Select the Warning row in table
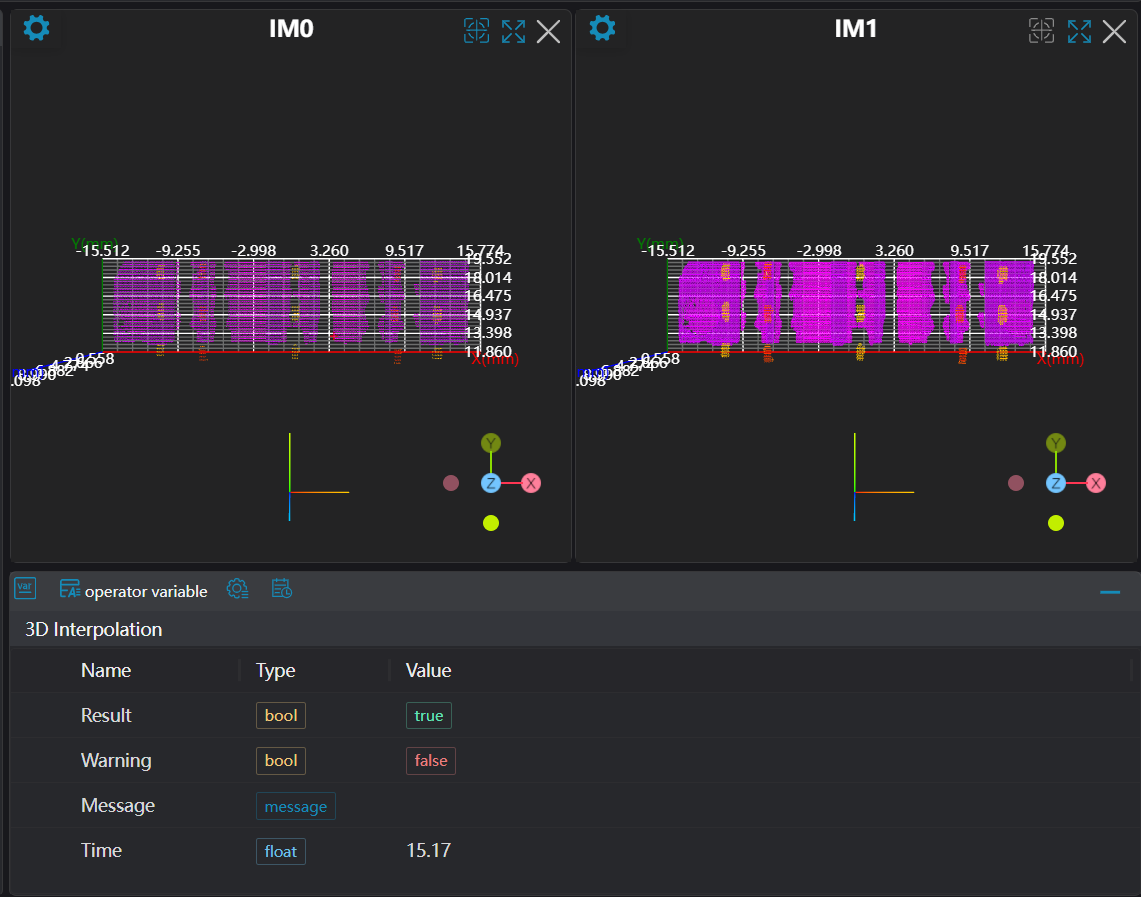1141x897 pixels. pos(116,761)
